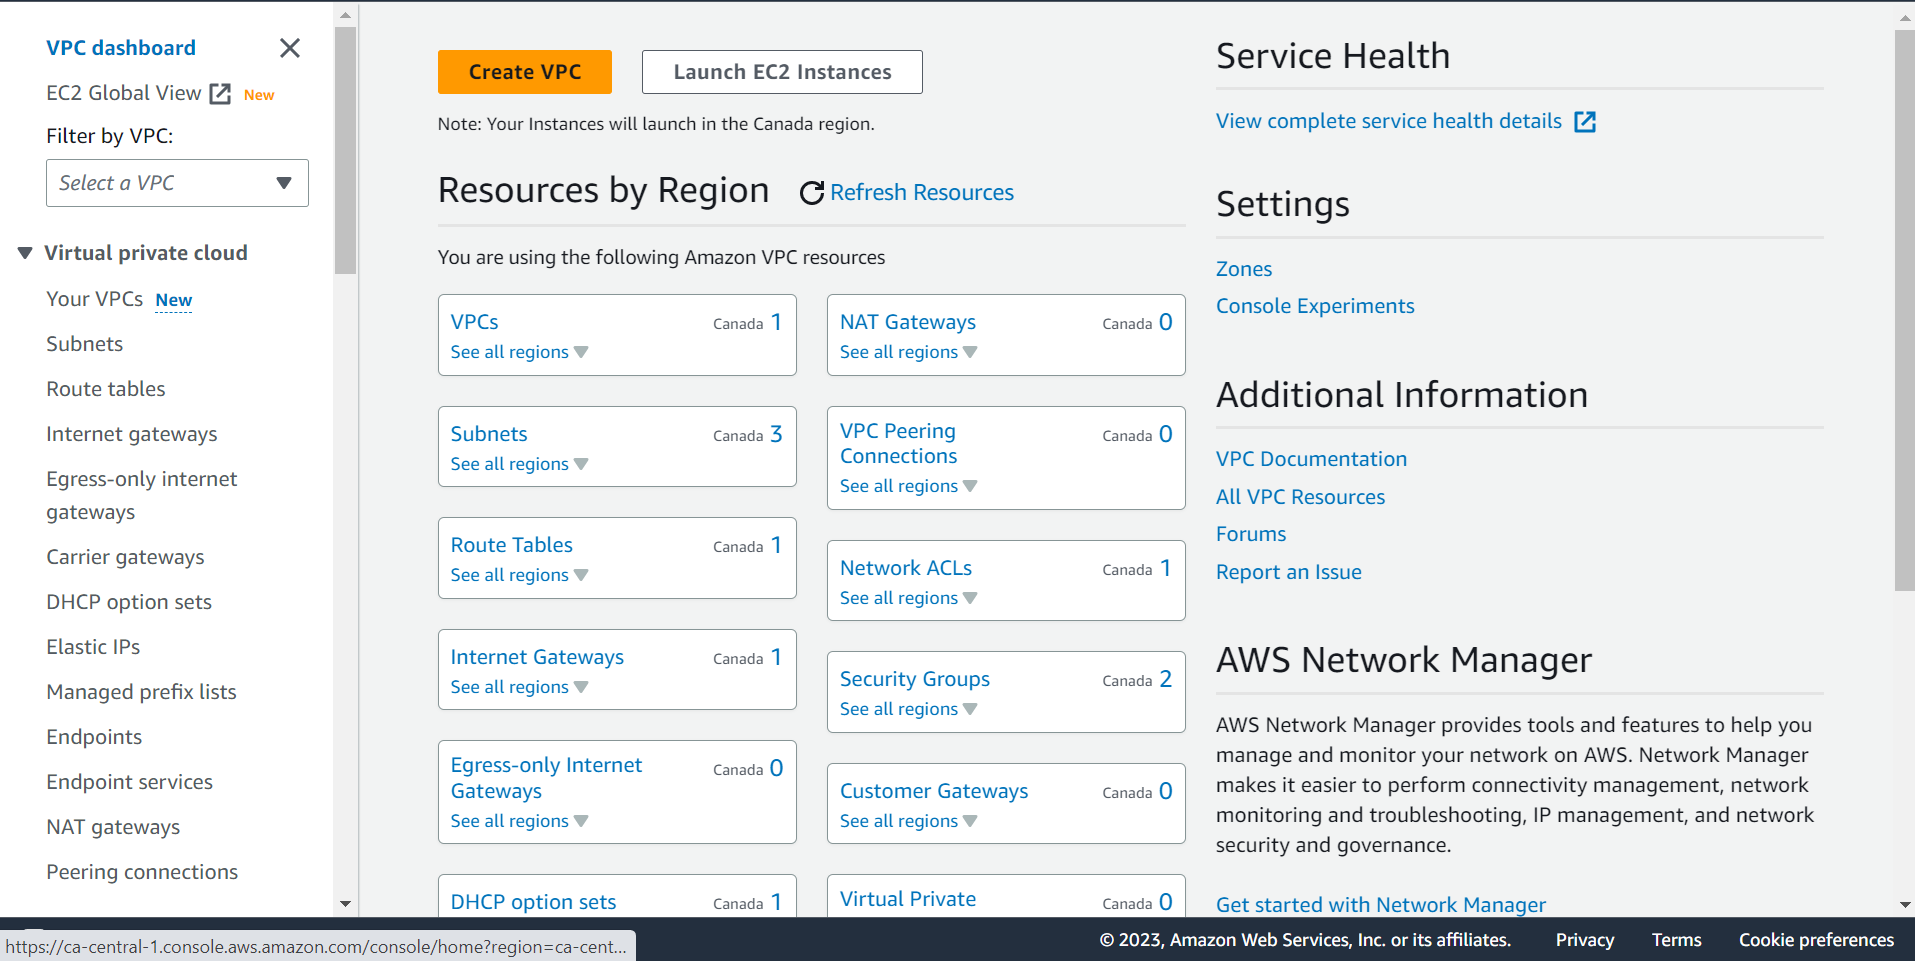Image resolution: width=1915 pixels, height=961 pixels.
Task: Open Endpoints in sidebar
Action: (x=94, y=737)
